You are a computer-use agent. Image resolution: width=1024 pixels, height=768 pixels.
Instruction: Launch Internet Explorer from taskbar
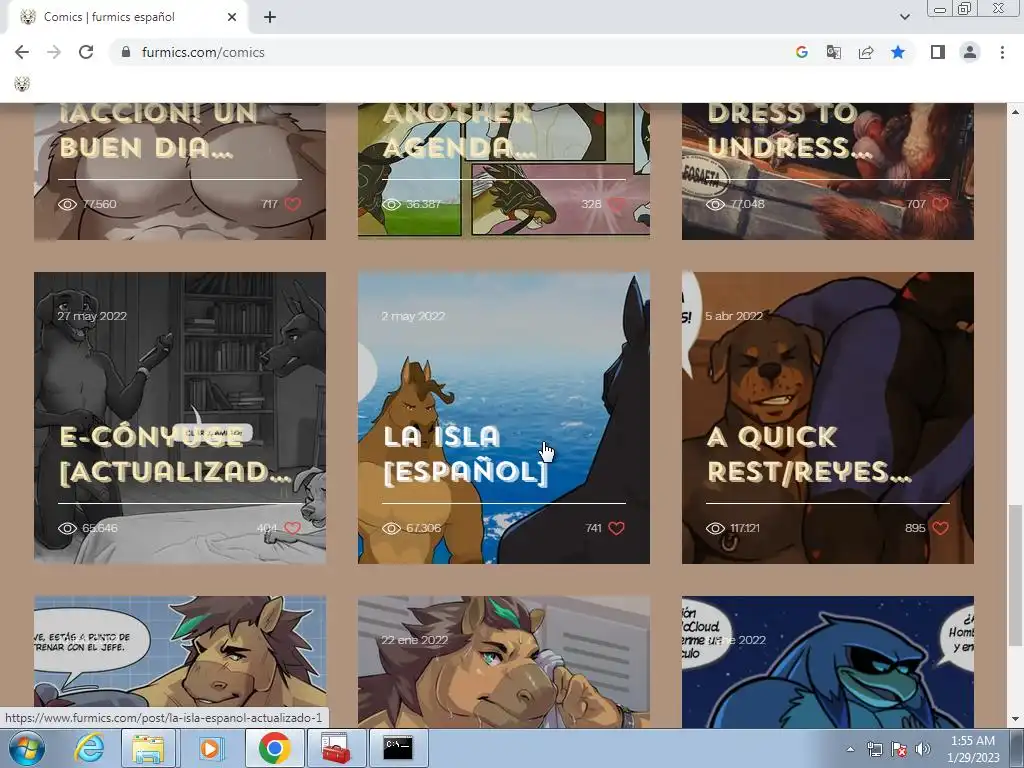pyautogui.click(x=89, y=748)
